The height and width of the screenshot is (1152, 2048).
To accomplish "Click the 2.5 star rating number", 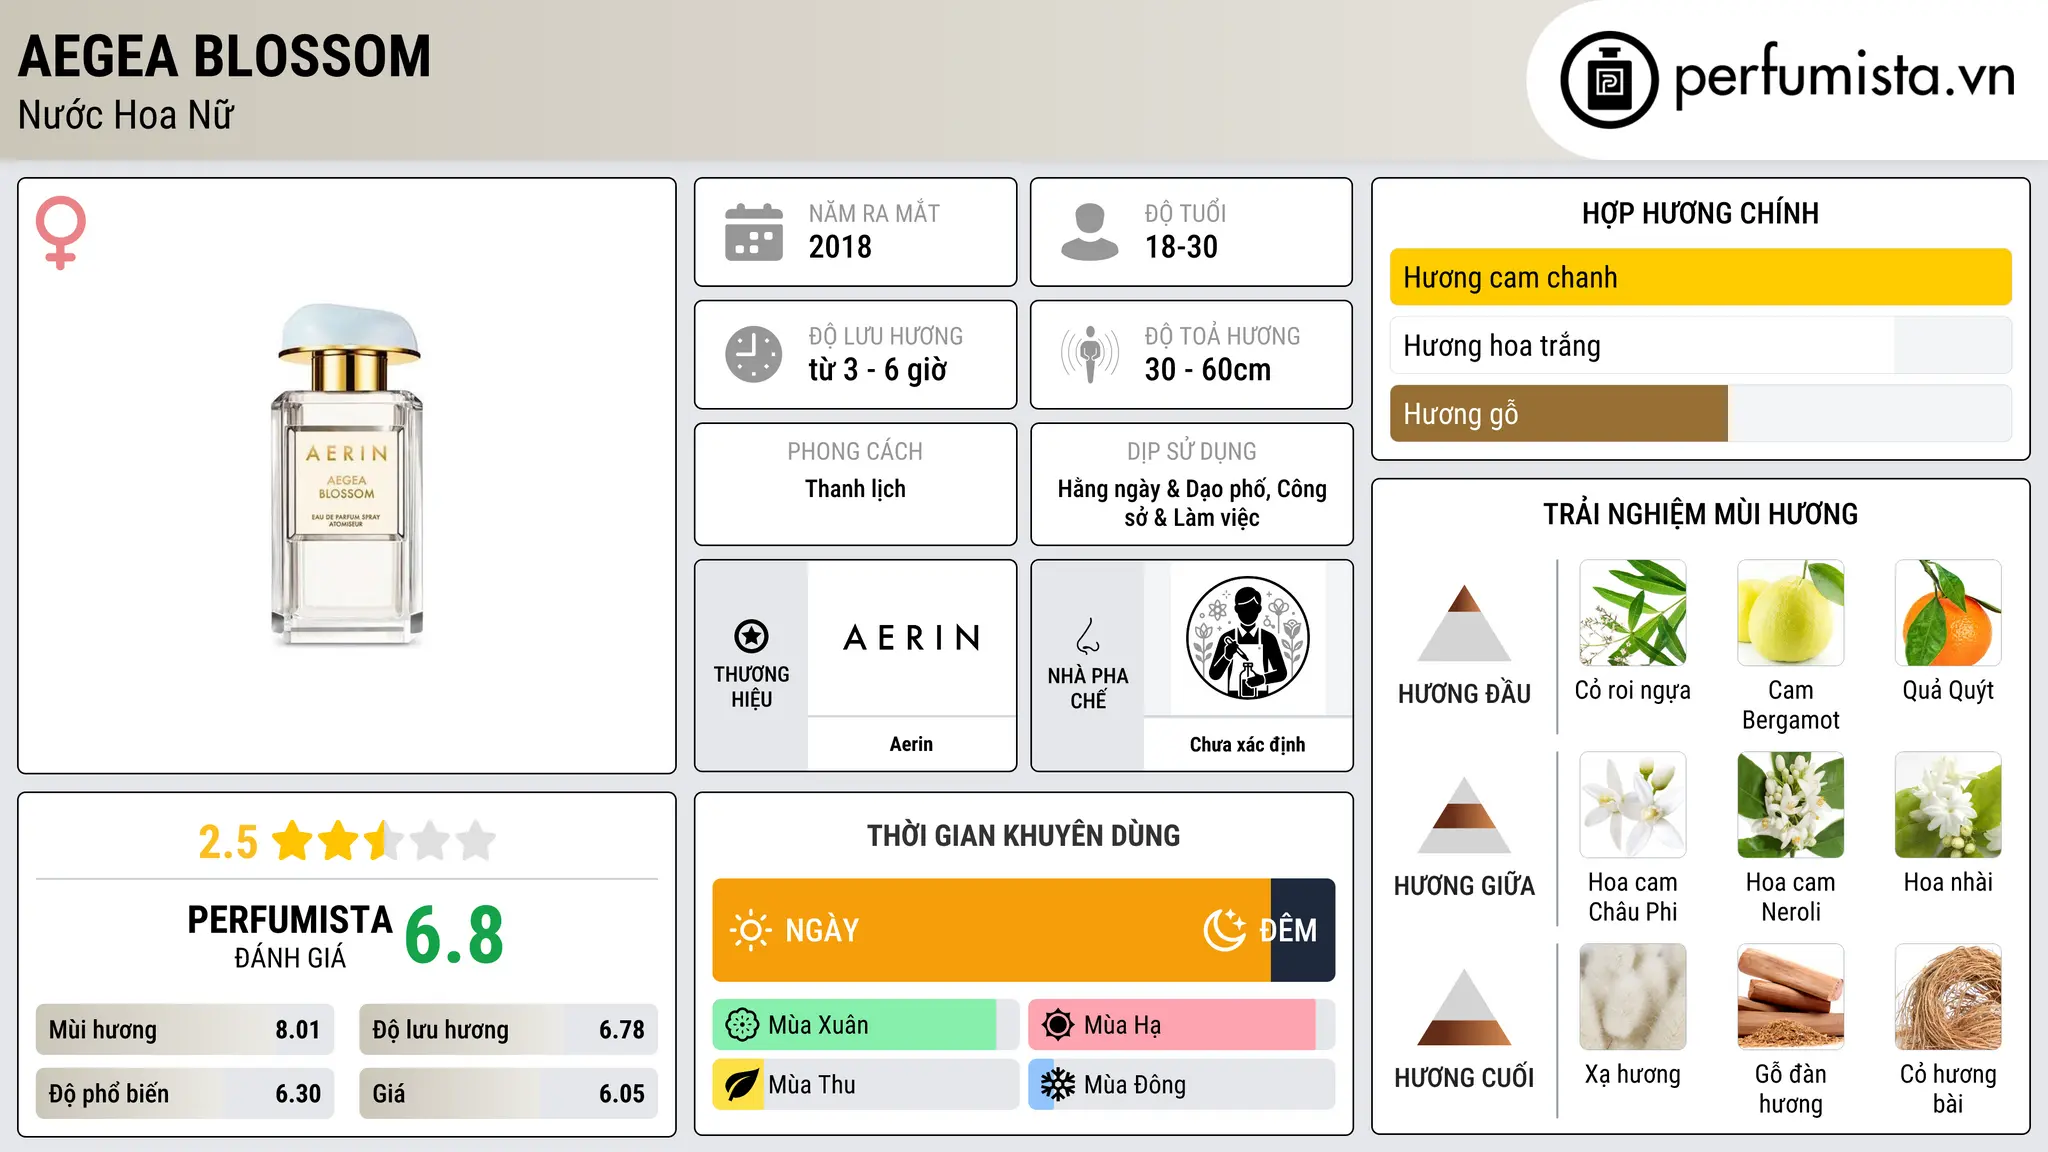I will coord(228,842).
